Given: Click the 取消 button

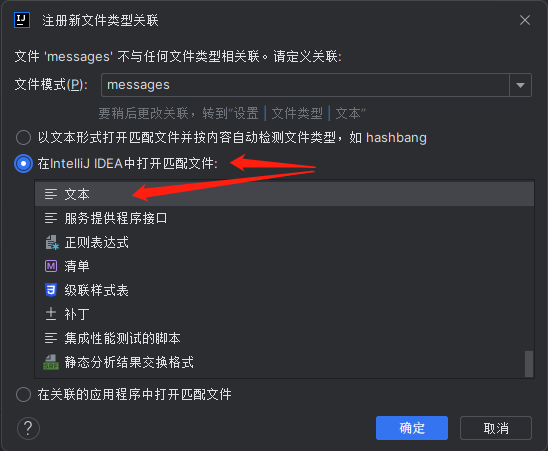Looking at the screenshot, I should (x=496, y=428).
